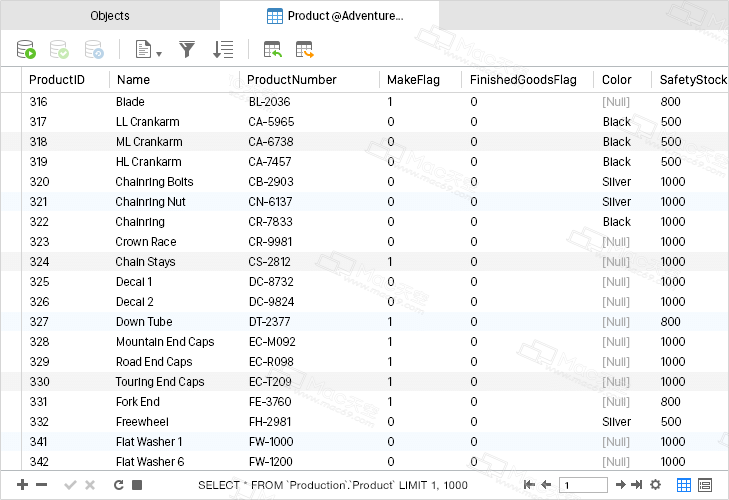Select the Product @Adventure tab

330,15
